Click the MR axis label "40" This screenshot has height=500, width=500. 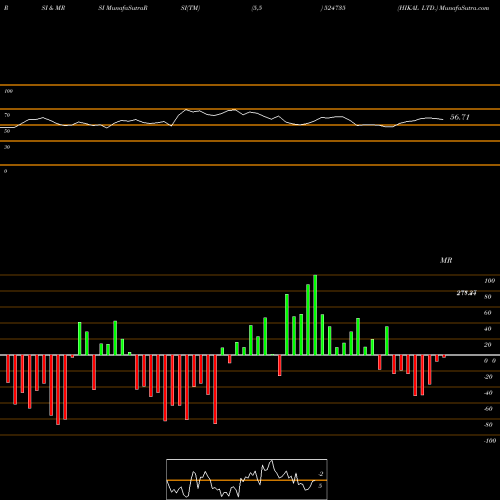click(x=488, y=329)
